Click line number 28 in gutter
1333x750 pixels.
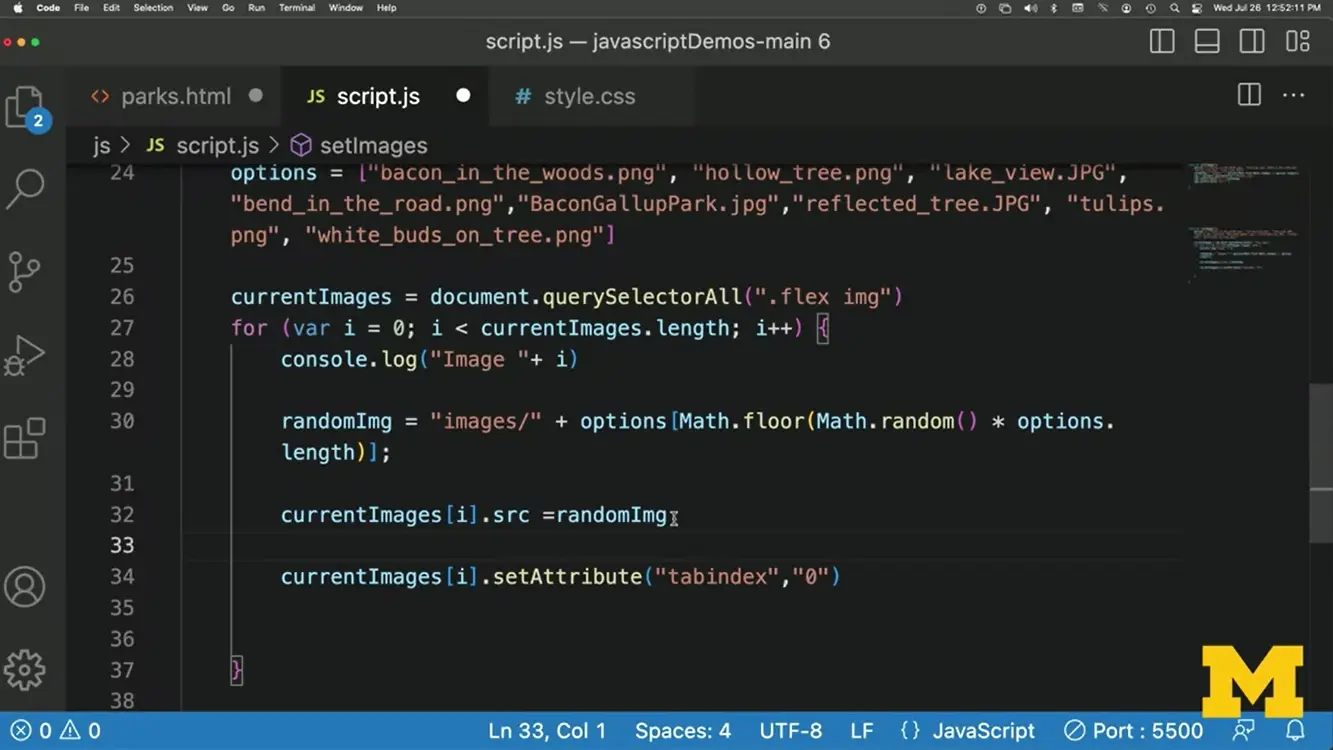point(122,359)
